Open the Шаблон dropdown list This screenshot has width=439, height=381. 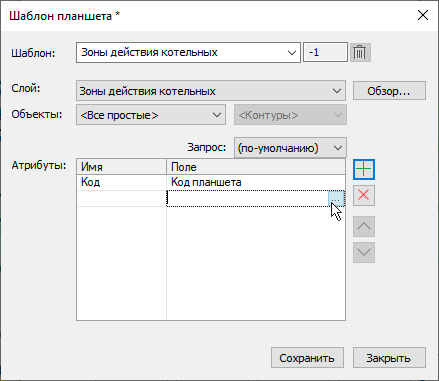pyautogui.click(x=292, y=53)
